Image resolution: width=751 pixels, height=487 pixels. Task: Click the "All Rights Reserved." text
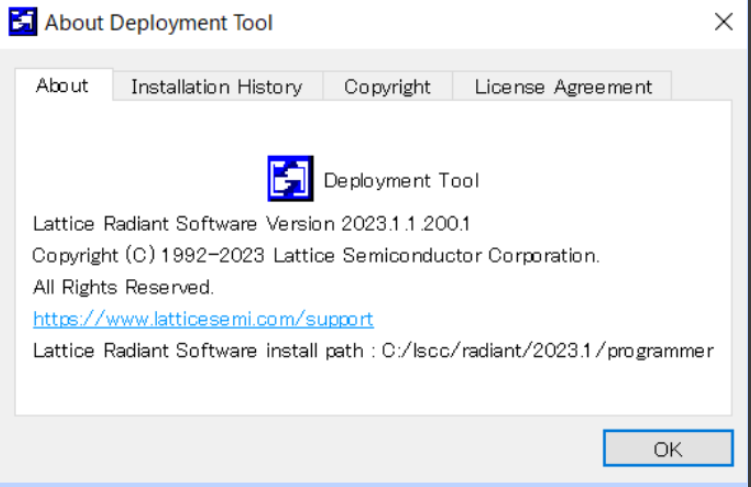[x=123, y=287]
